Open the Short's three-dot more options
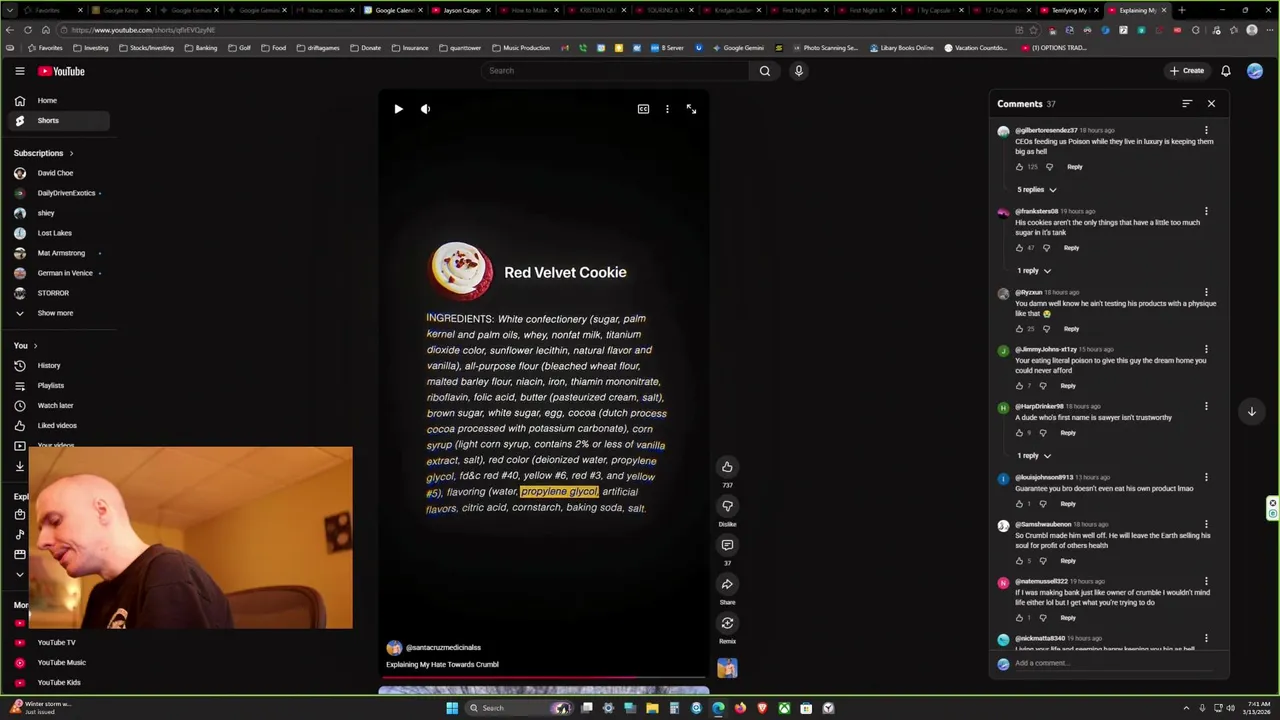Image resolution: width=1280 pixels, height=720 pixels. pos(667,109)
